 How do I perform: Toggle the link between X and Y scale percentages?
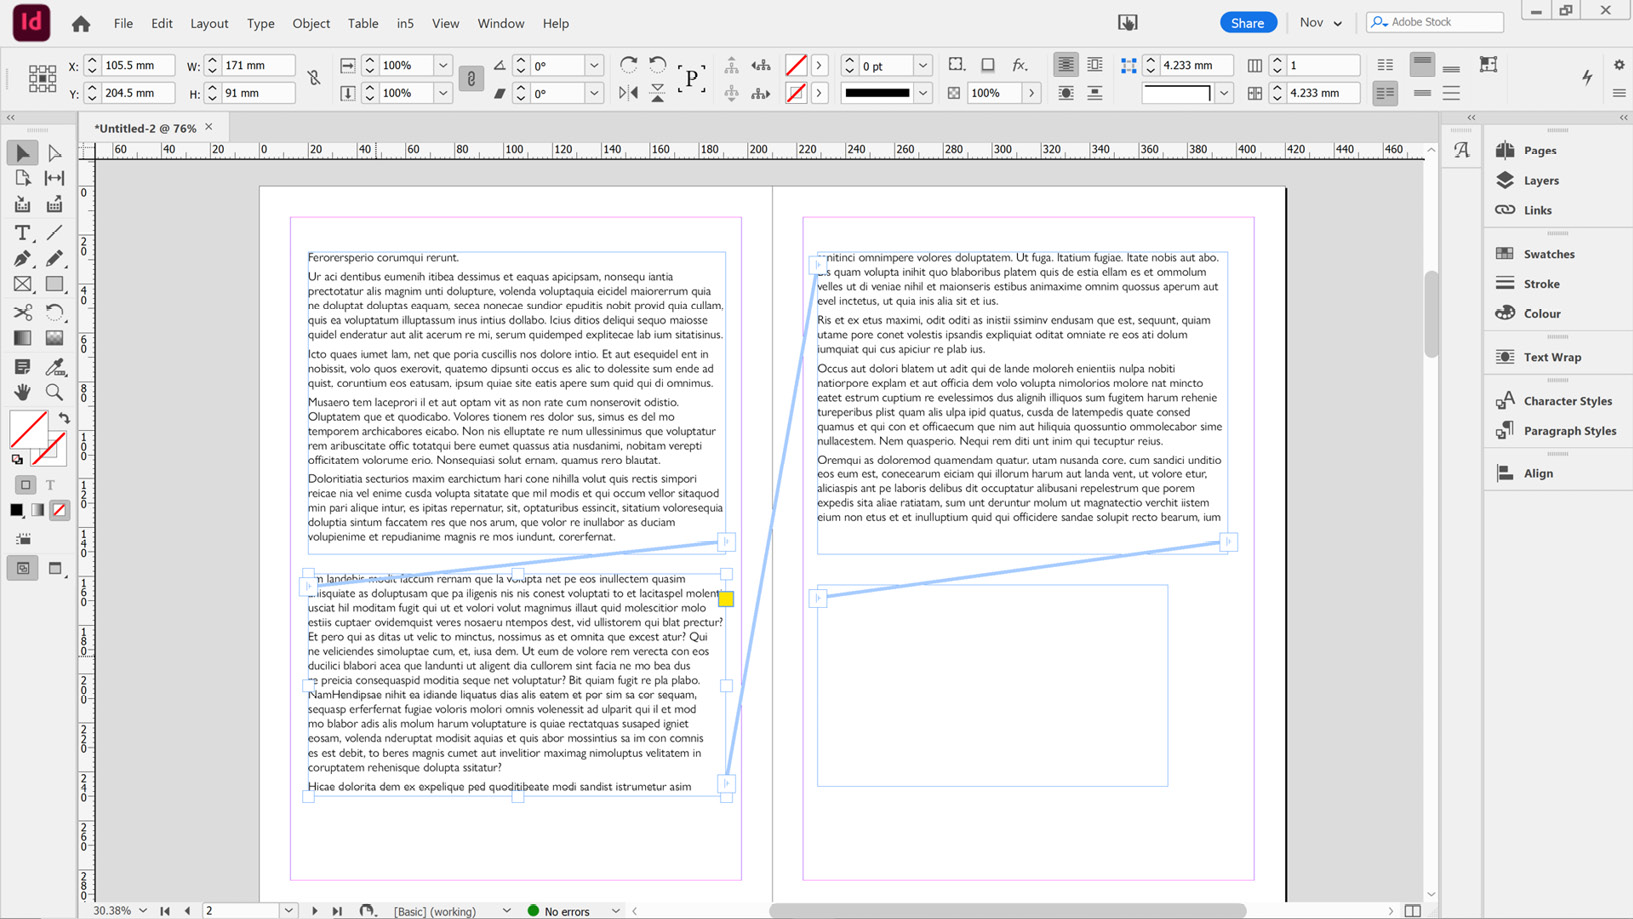click(x=471, y=79)
